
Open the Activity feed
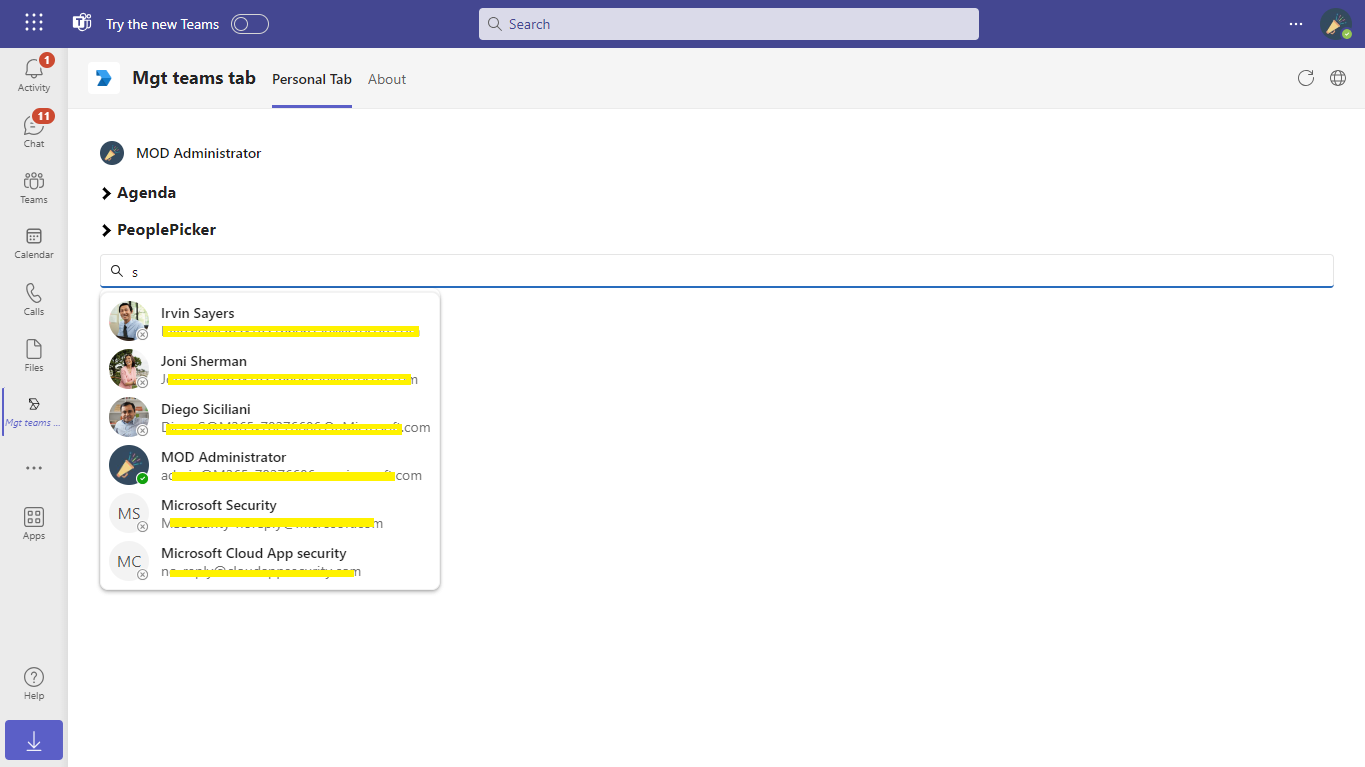[34, 75]
